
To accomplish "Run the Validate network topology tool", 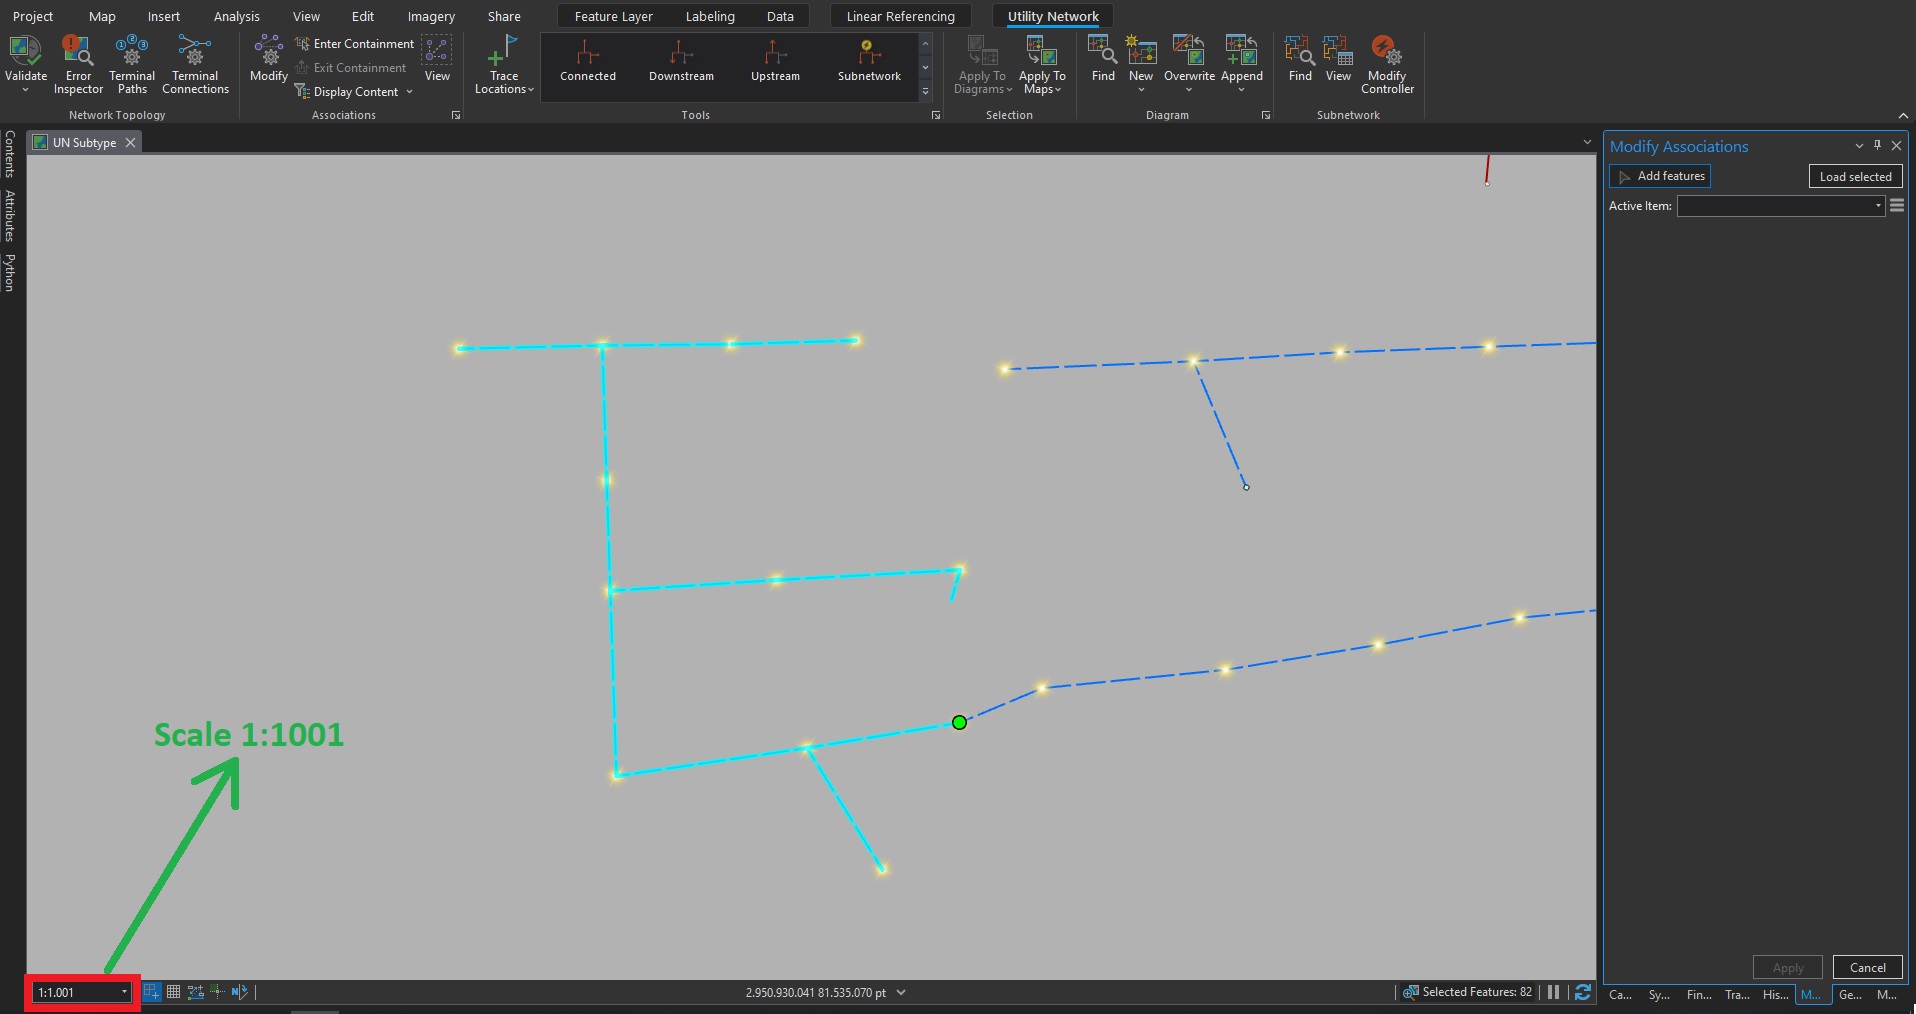I will click(x=25, y=62).
